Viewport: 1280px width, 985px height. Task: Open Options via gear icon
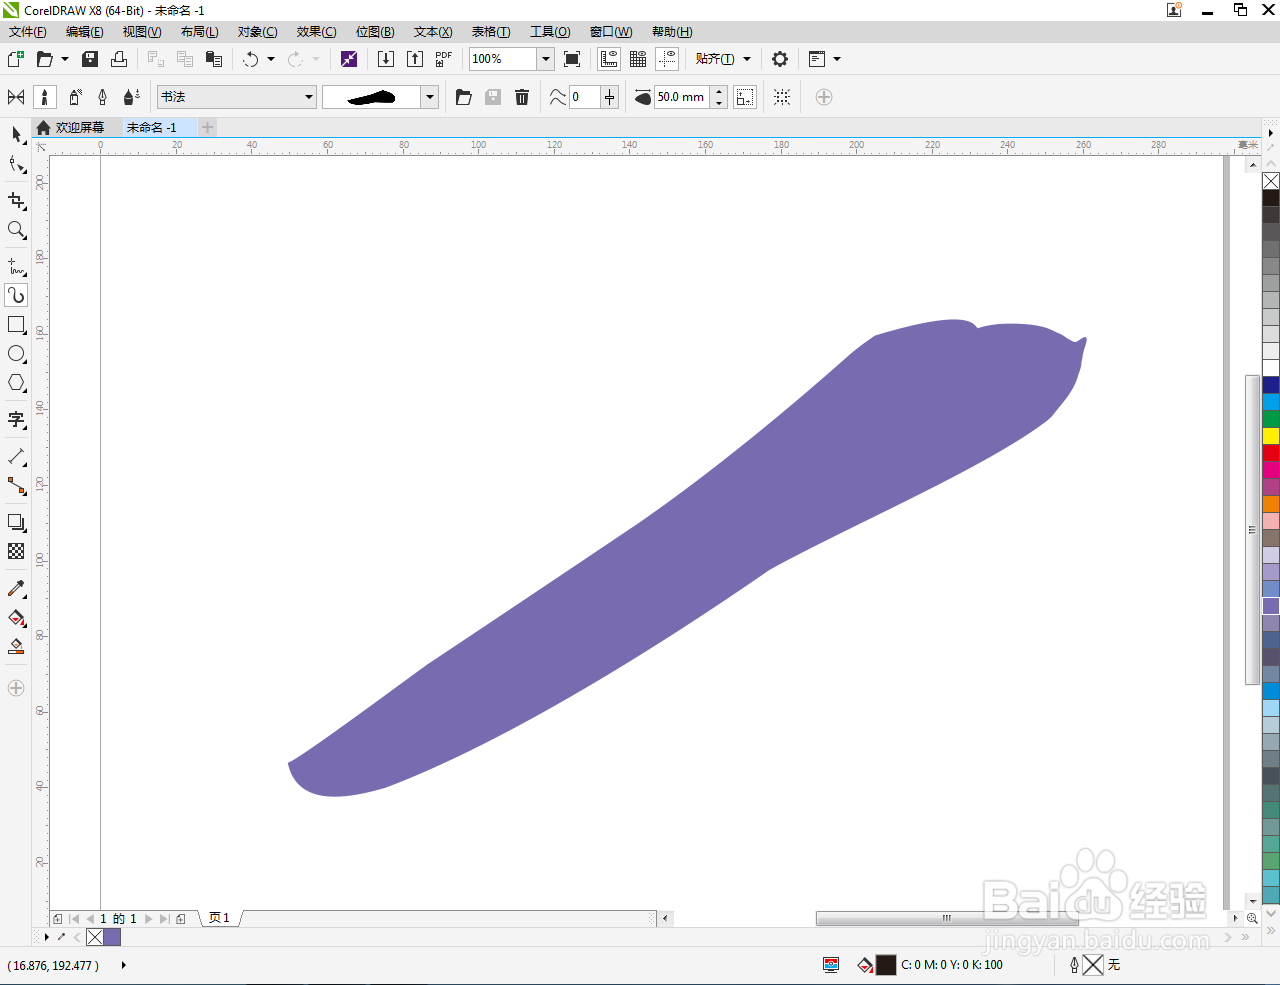tap(780, 59)
